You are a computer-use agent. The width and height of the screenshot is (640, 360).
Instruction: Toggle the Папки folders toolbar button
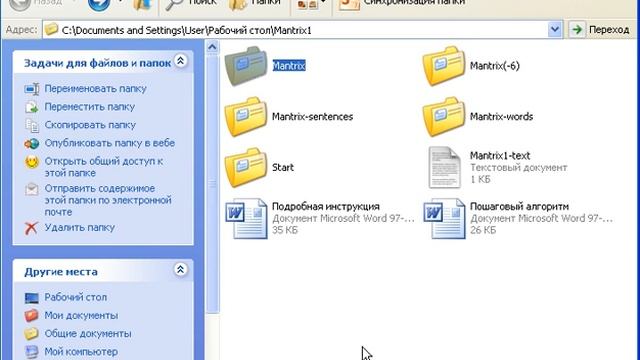coord(255,3)
